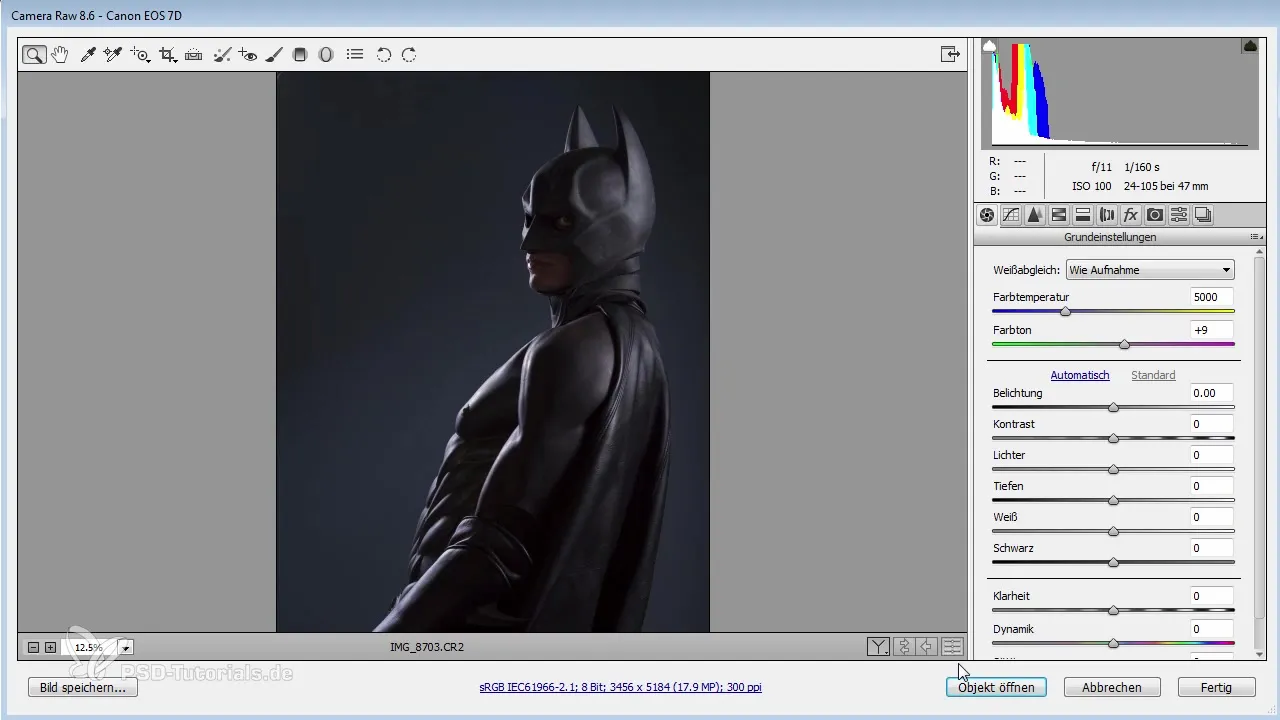
Task: Click Bild speichern button
Action: [83, 688]
